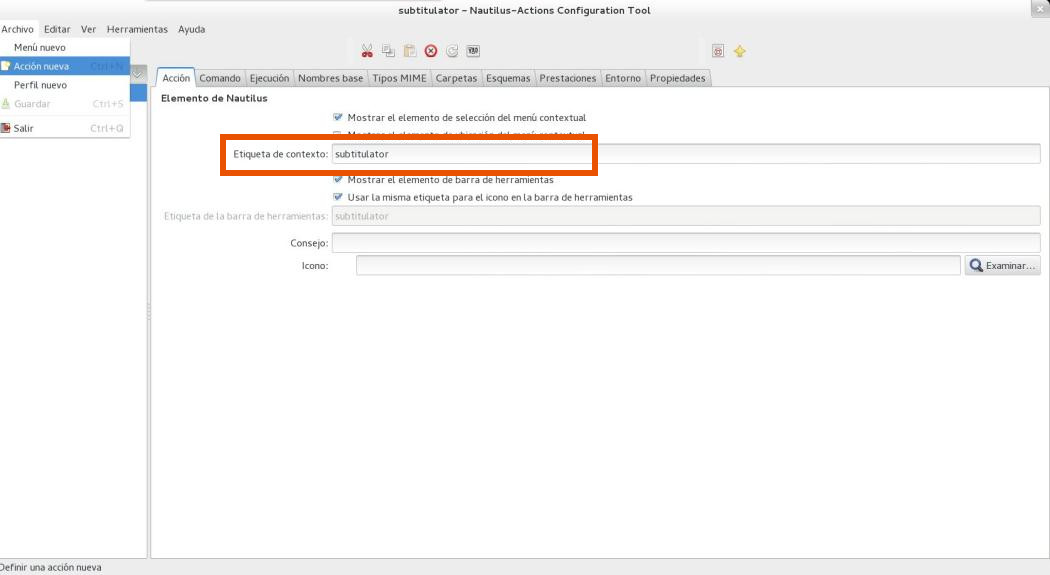Screen dimensions: 1050x575
Task: Expand the dropdown arrow beside the Archivo menu popup
Action: pos(137,74)
